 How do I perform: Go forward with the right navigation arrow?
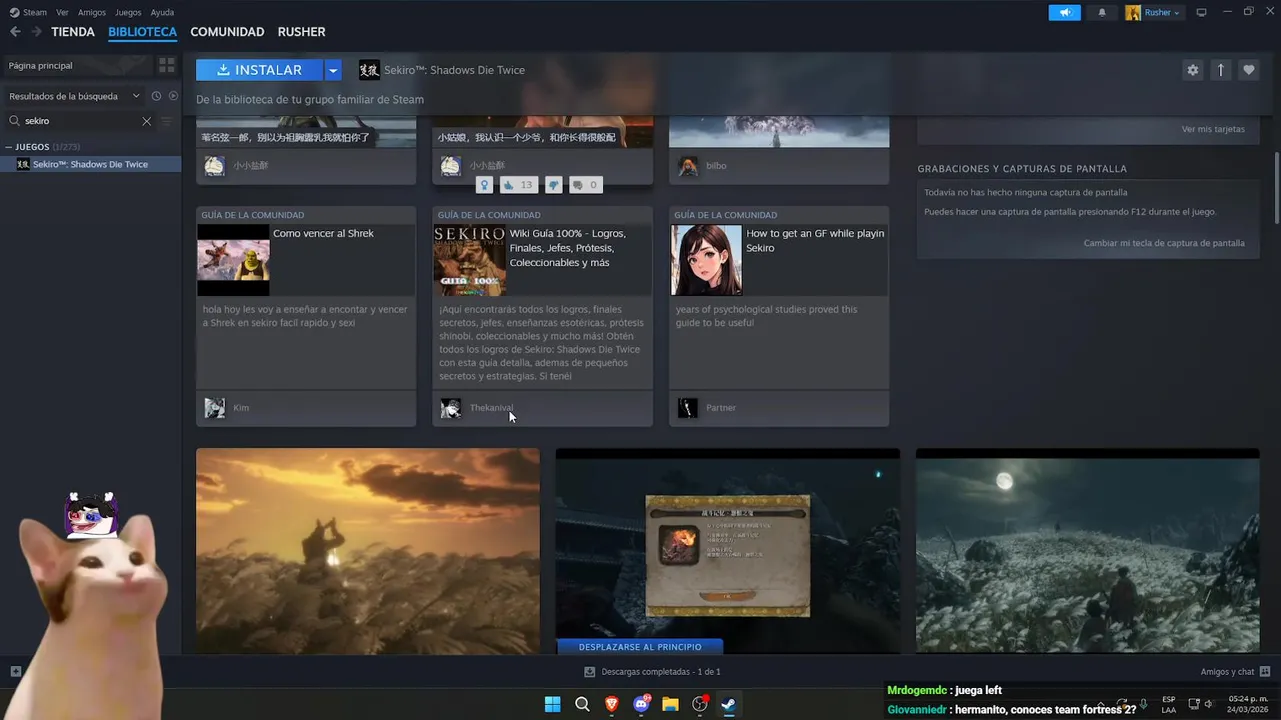pos(37,32)
